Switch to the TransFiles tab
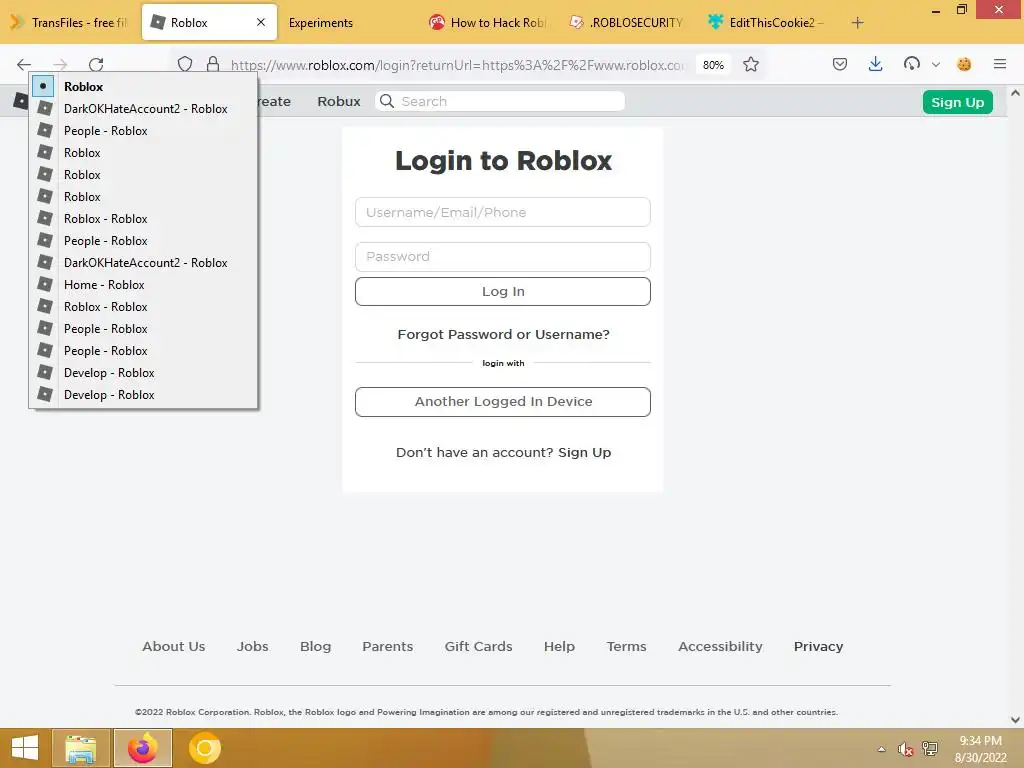Viewport: 1024px width, 768px height. 69,23
